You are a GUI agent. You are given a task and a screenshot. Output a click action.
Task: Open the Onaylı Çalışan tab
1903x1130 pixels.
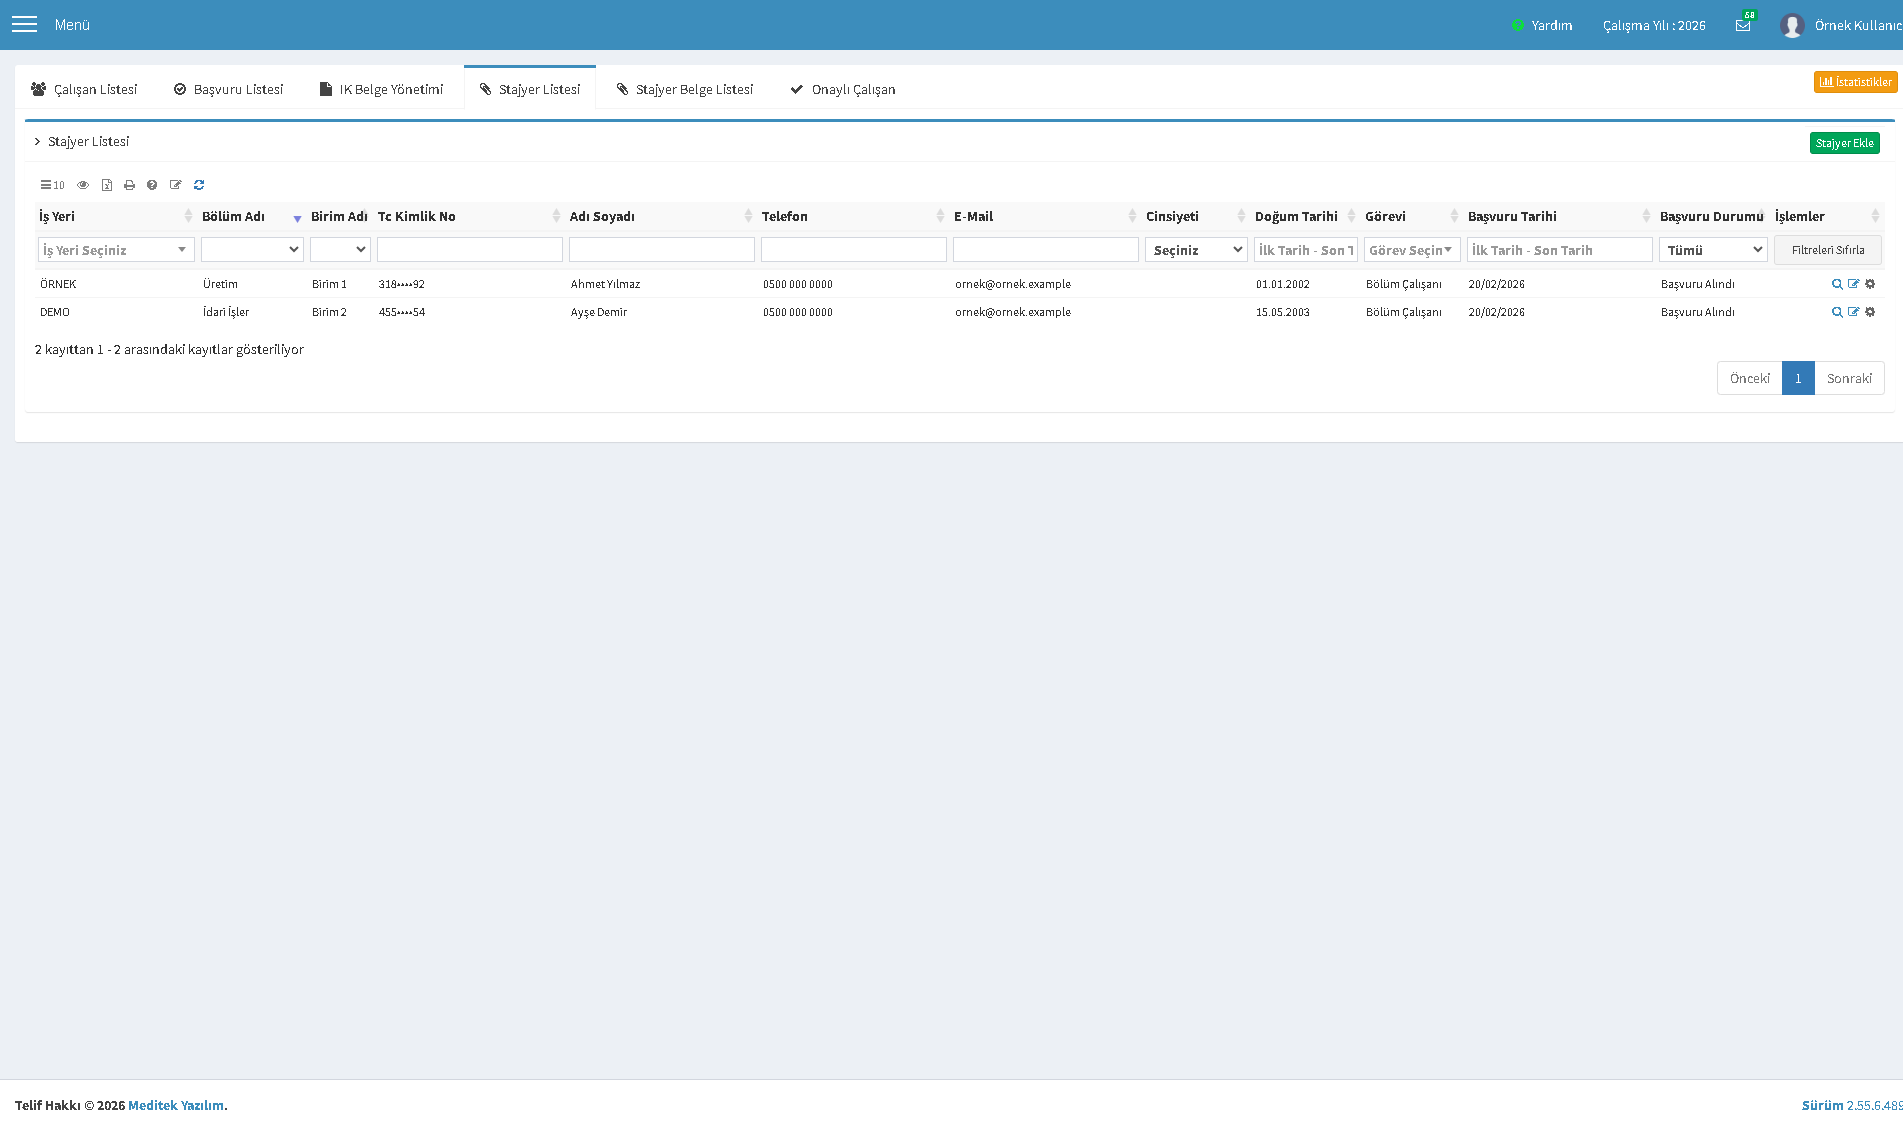(843, 89)
